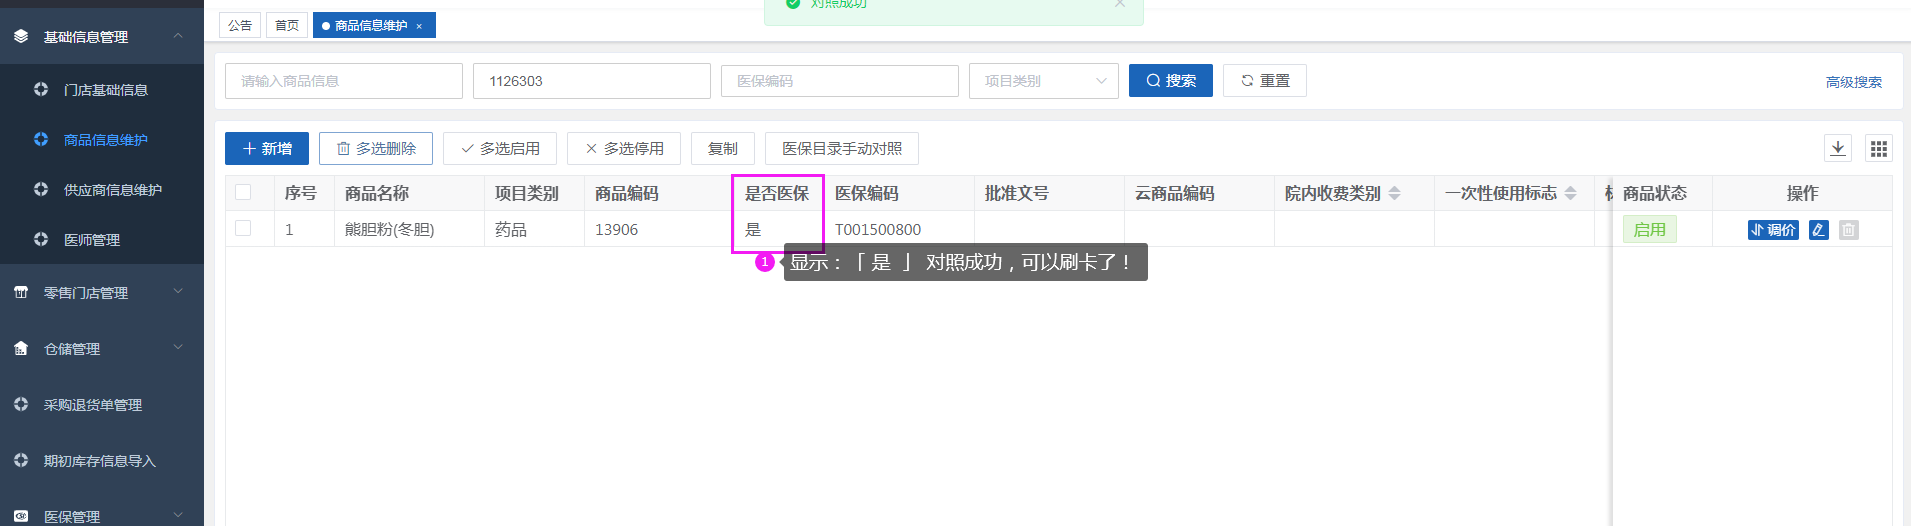This screenshot has height=526, width=1911.
Task: Sort by 院内收费类别 column arrows
Action: pyautogui.click(x=1394, y=193)
